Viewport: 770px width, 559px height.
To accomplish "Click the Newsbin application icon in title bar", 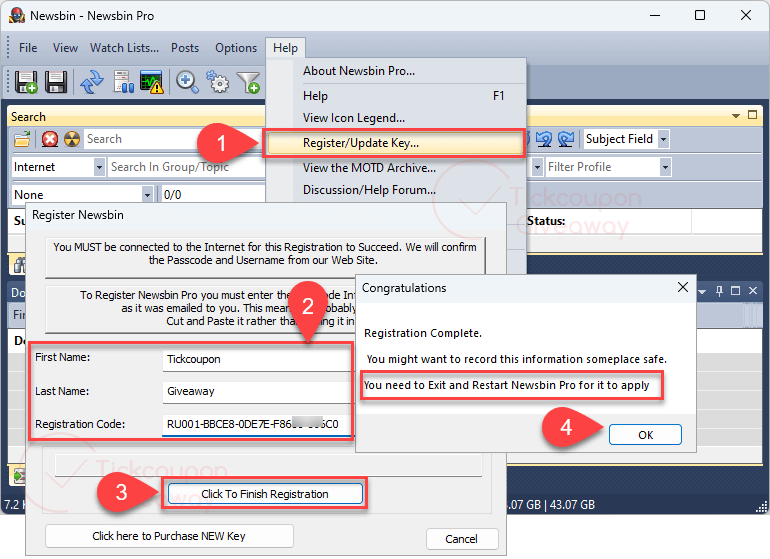I will (17, 16).
